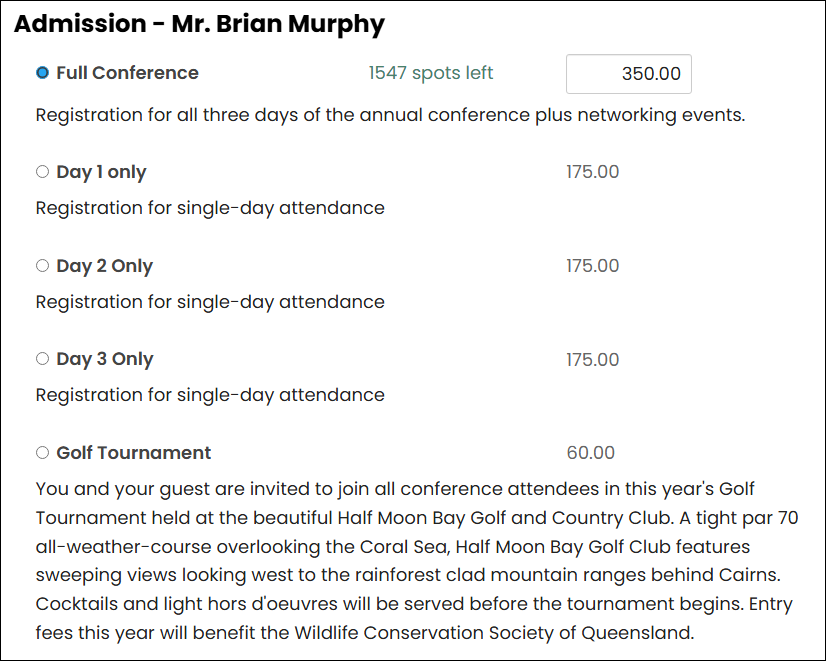The height and width of the screenshot is (661, 826).
Task: Select the Full Conference radio button
Action: click(x=43, y=73)
